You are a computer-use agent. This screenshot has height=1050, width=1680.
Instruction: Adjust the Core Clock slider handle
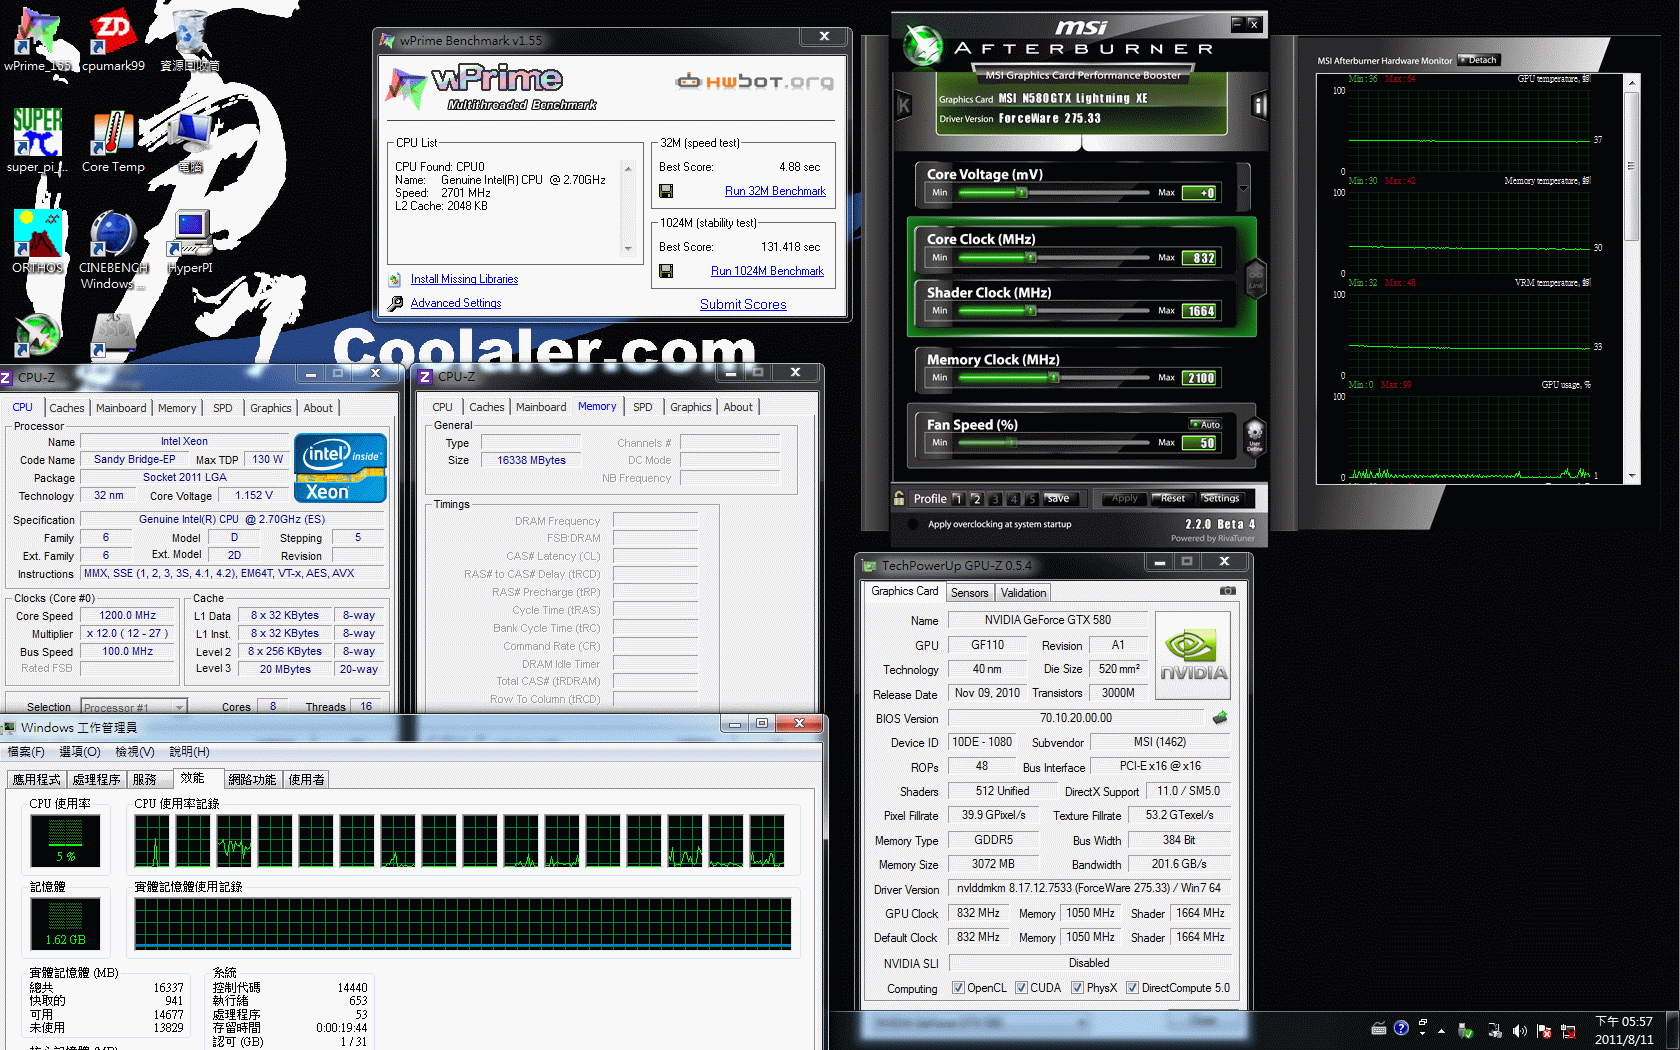pos(1031,258)
